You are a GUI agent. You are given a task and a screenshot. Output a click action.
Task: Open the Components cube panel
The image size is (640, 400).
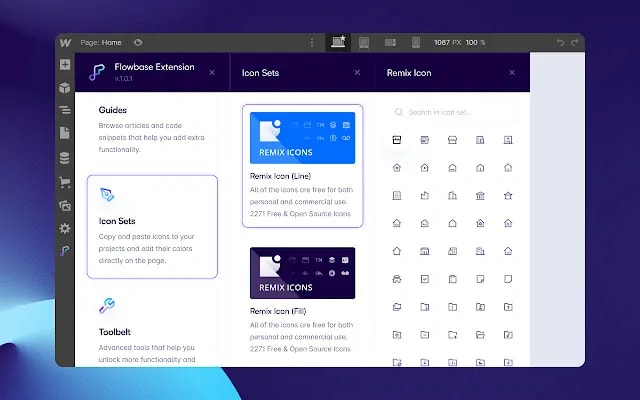65,88
